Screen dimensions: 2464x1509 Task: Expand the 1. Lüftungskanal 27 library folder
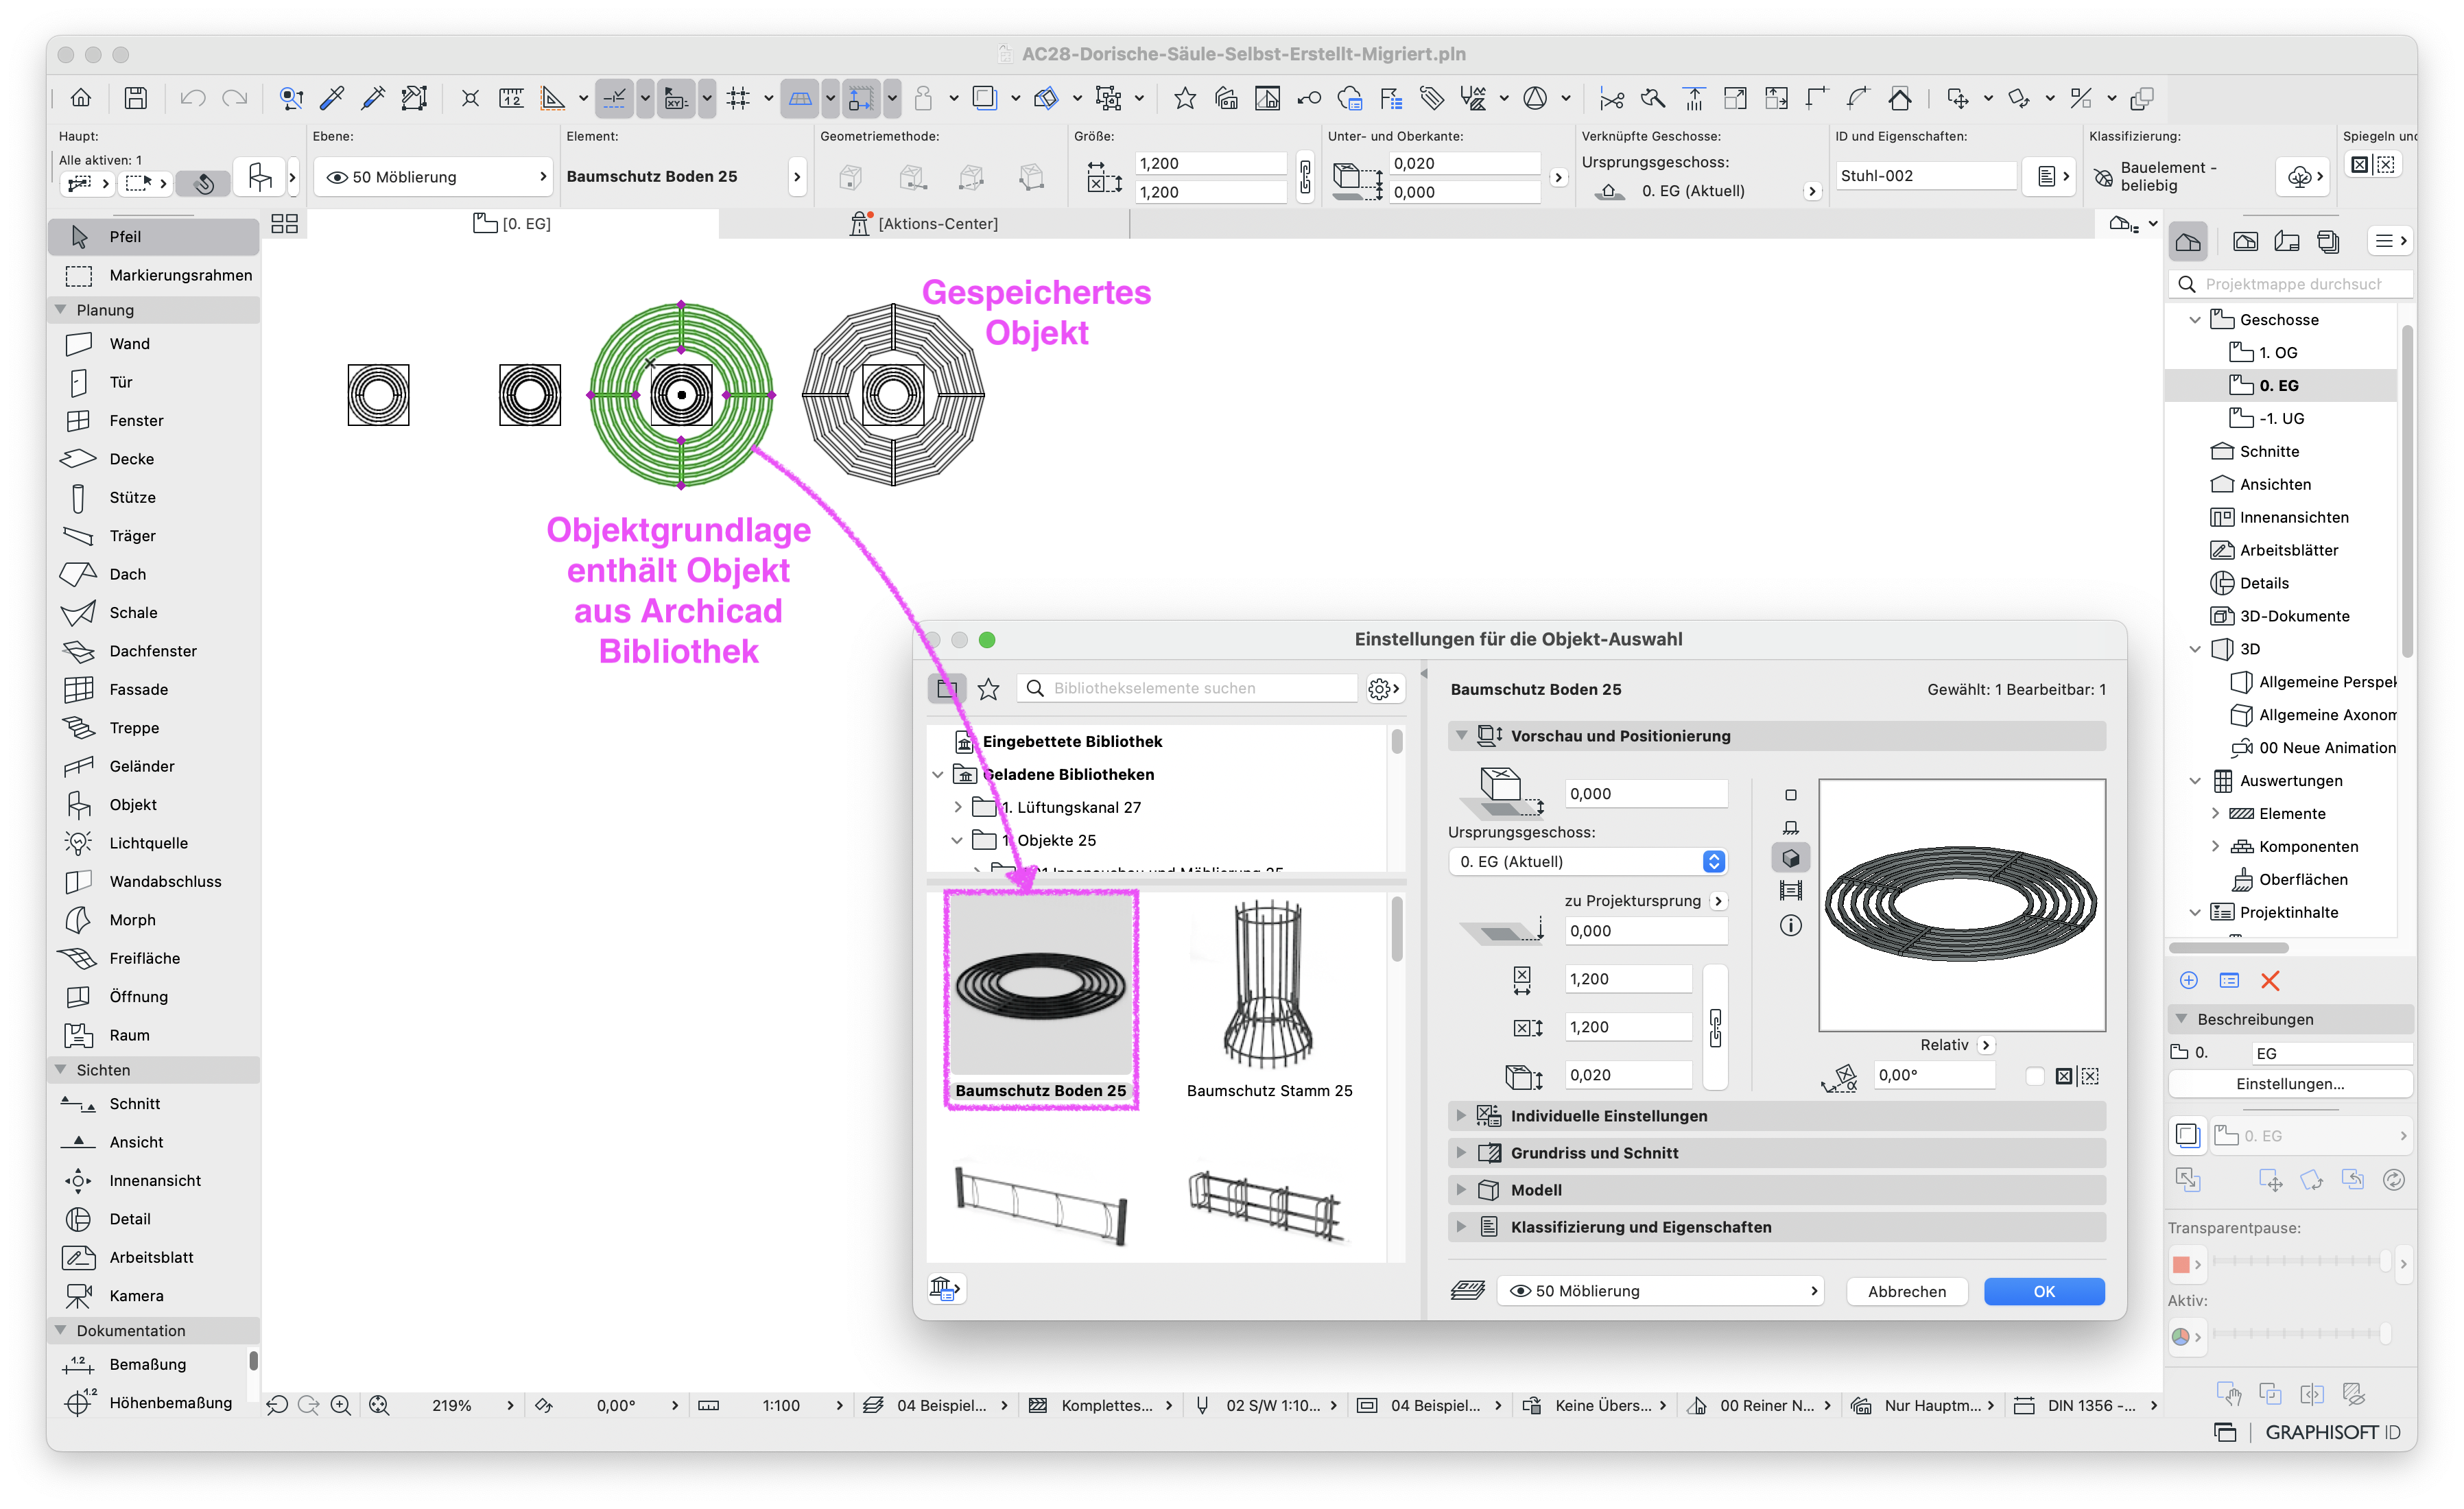[x=957, y=807]
